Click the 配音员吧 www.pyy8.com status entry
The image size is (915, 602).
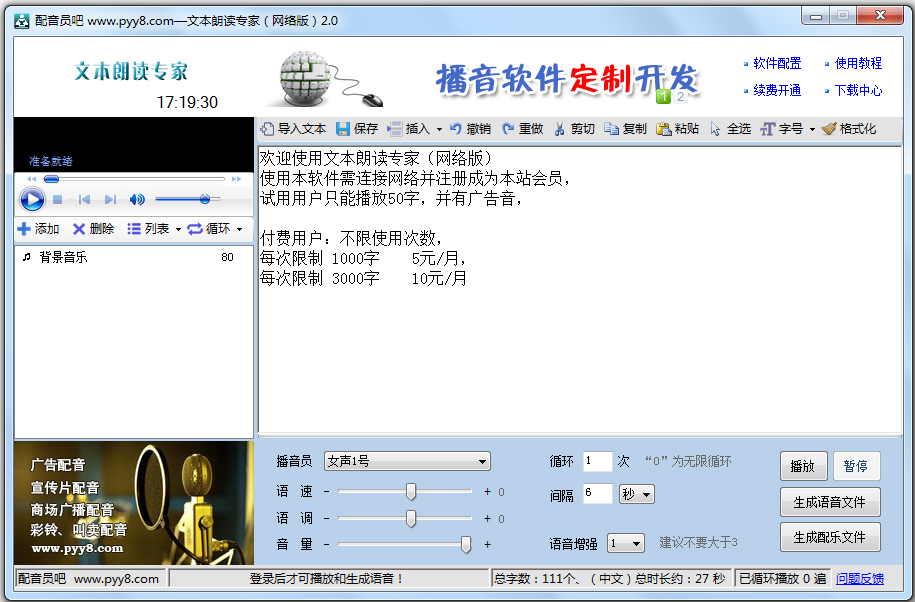coord(89,579)
